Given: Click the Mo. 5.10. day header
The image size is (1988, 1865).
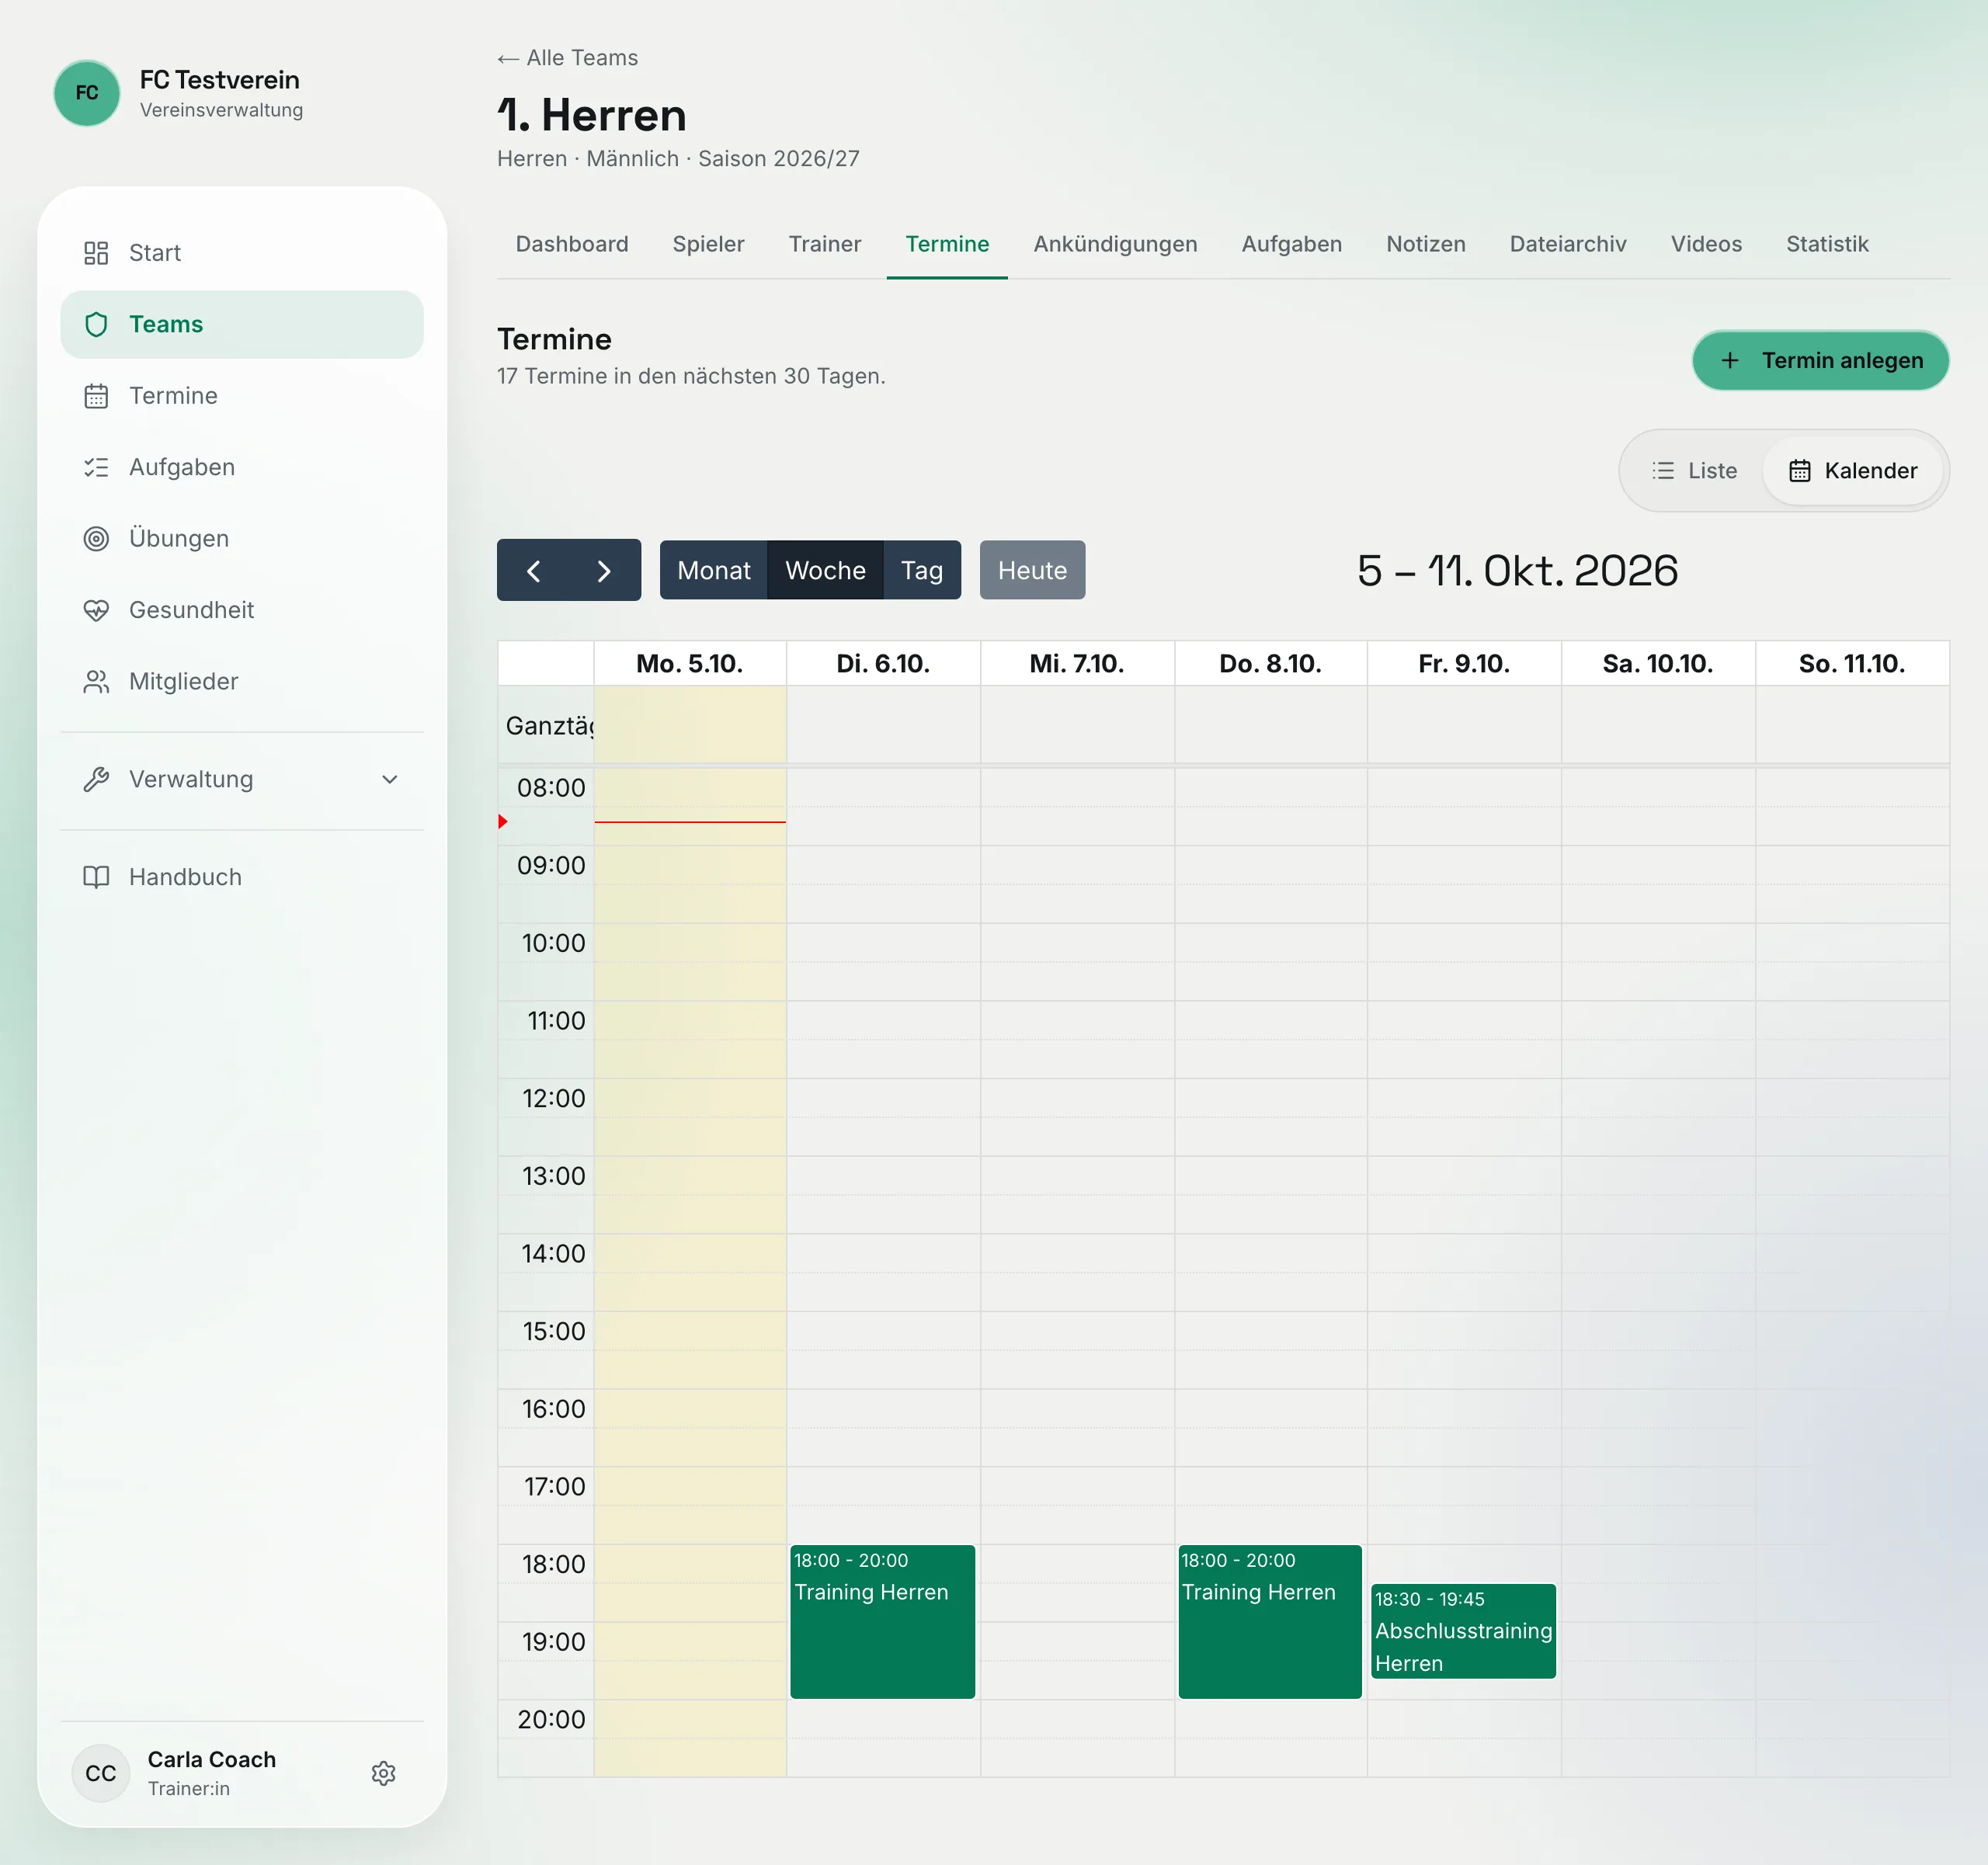Looking at the screenshot, I should pos(689,664).
